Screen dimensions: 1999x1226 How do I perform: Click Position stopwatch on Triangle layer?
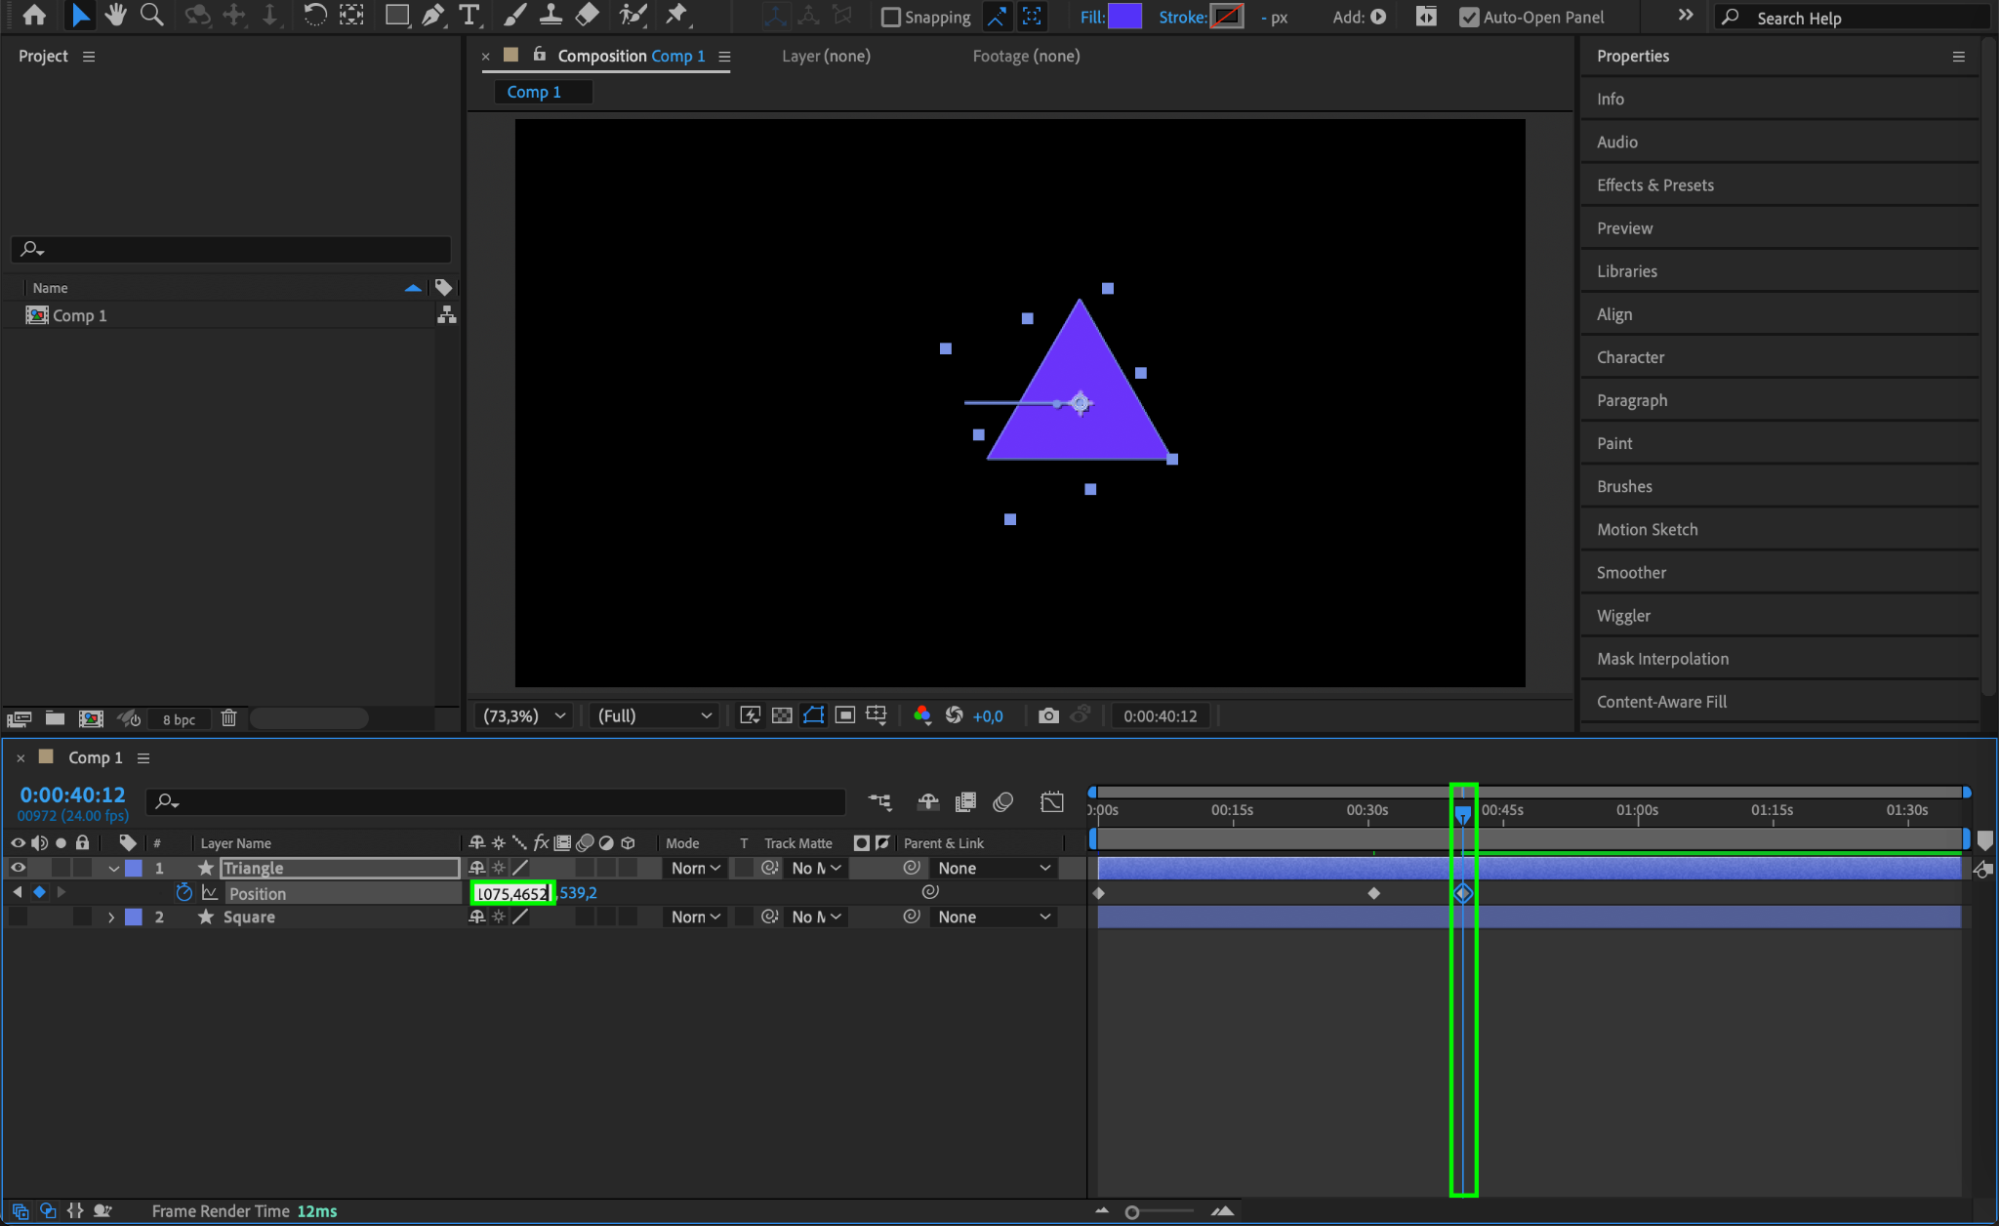pos(184,893)
